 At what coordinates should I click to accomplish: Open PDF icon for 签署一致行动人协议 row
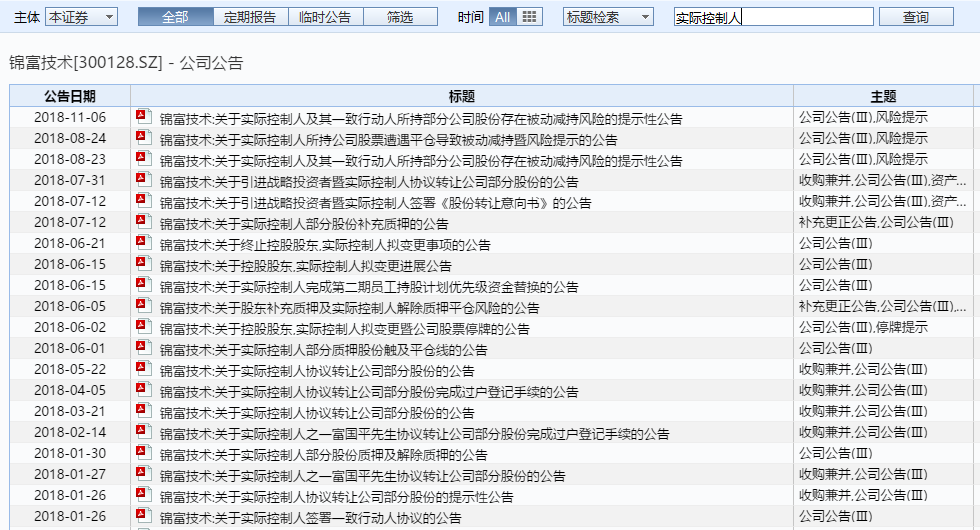(x=144, y=516)
